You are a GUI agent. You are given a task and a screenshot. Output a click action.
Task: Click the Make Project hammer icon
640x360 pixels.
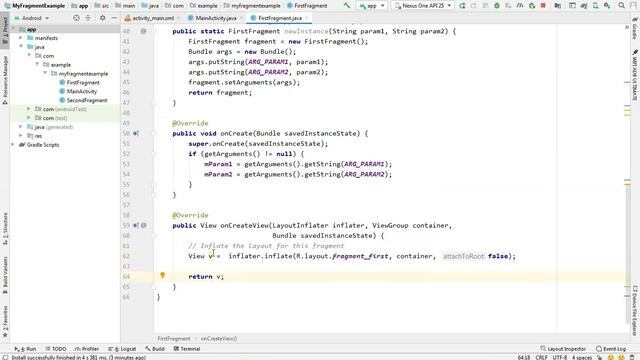click(x=347, y=6)
